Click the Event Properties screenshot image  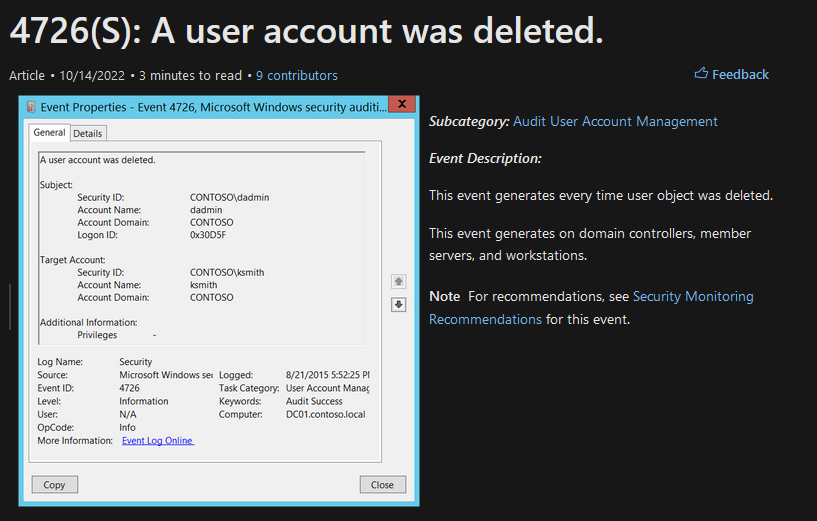[219, 301]
